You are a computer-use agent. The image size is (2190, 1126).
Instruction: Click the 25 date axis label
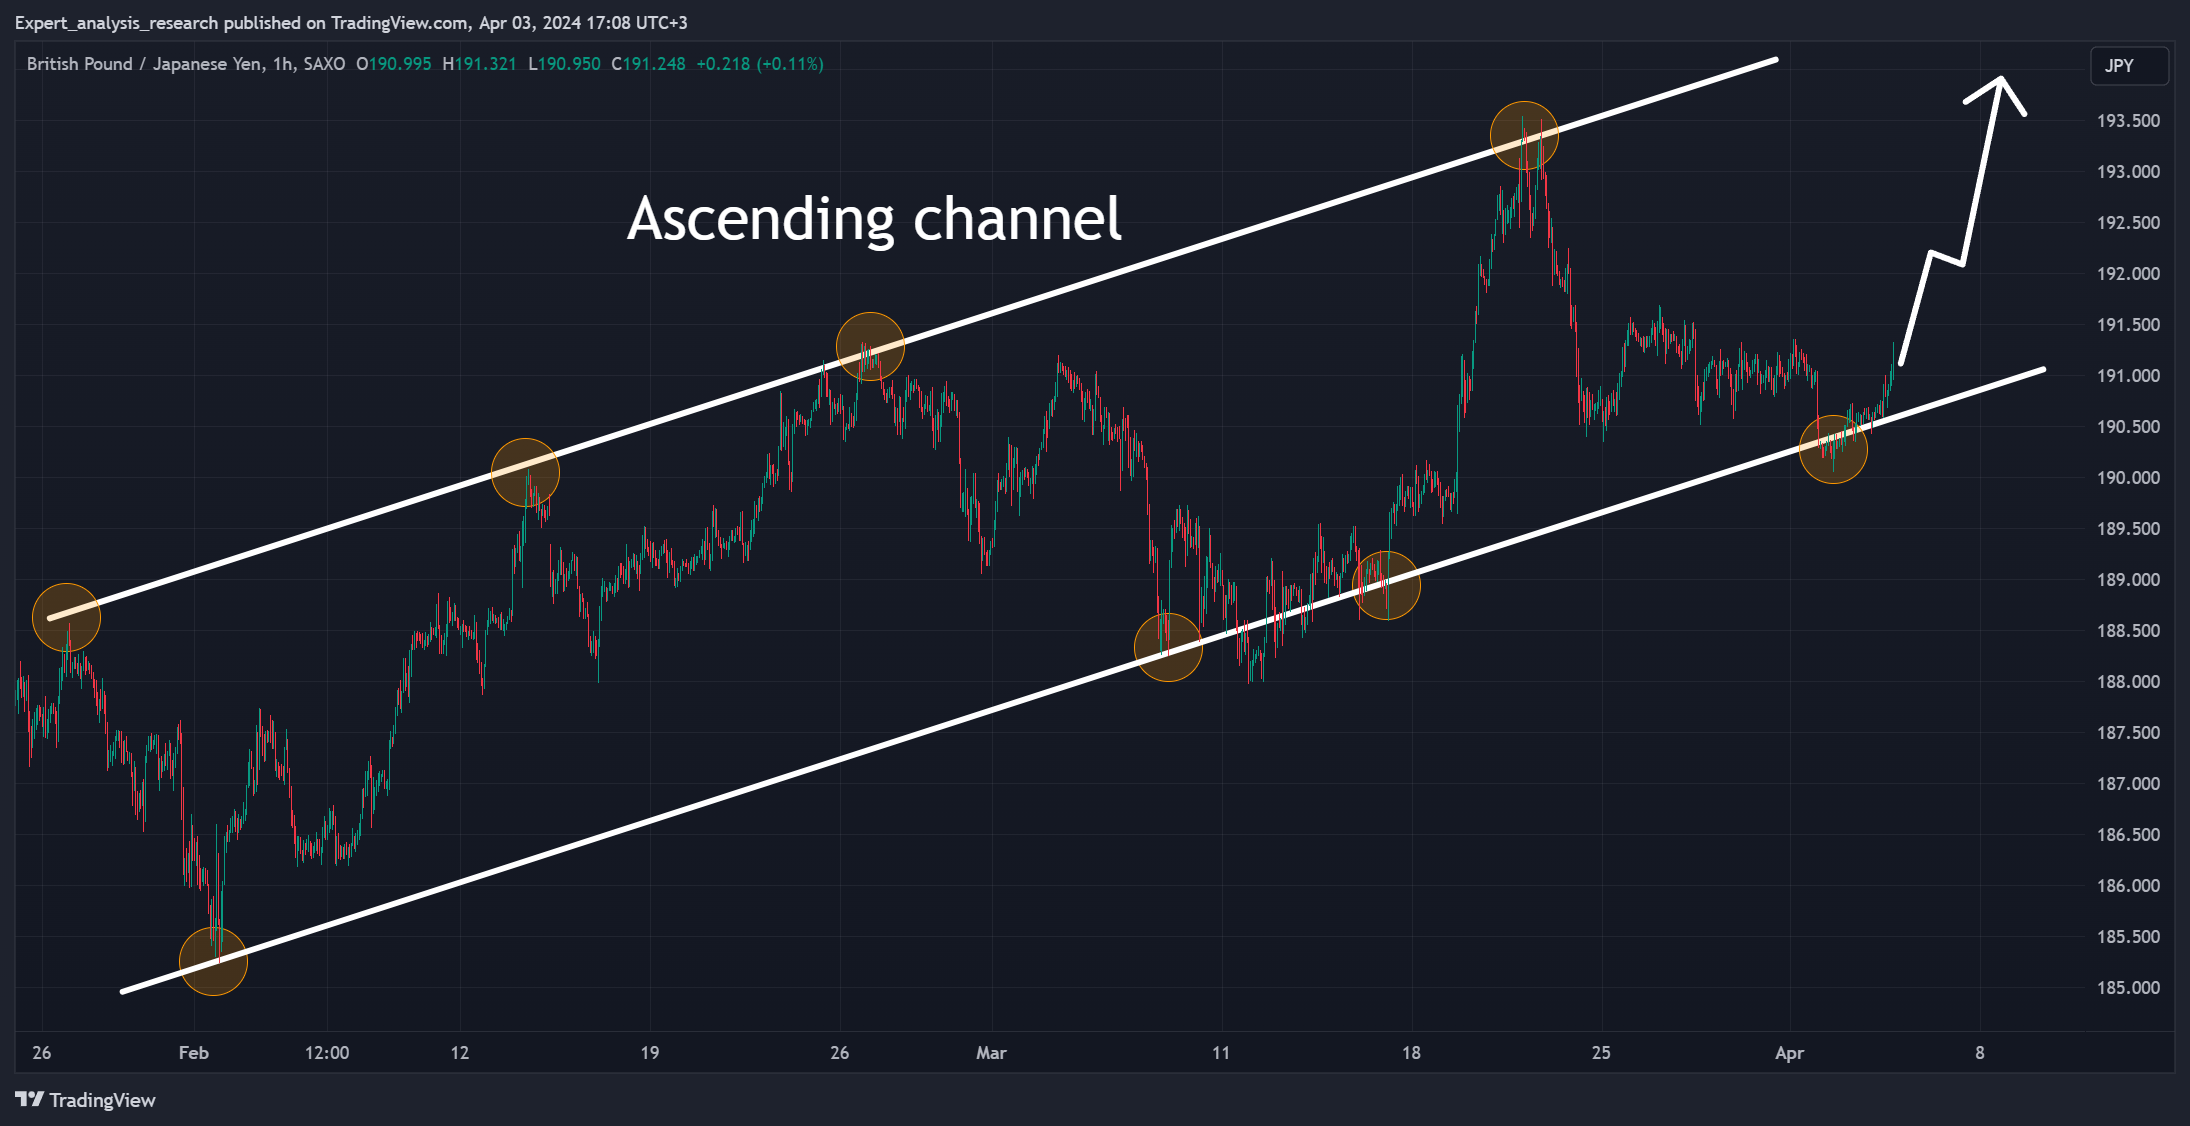[1601, 1053]
